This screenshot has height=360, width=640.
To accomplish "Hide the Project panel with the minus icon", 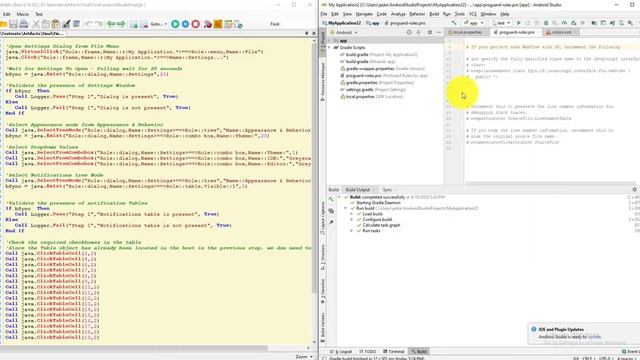I will 439,32.
